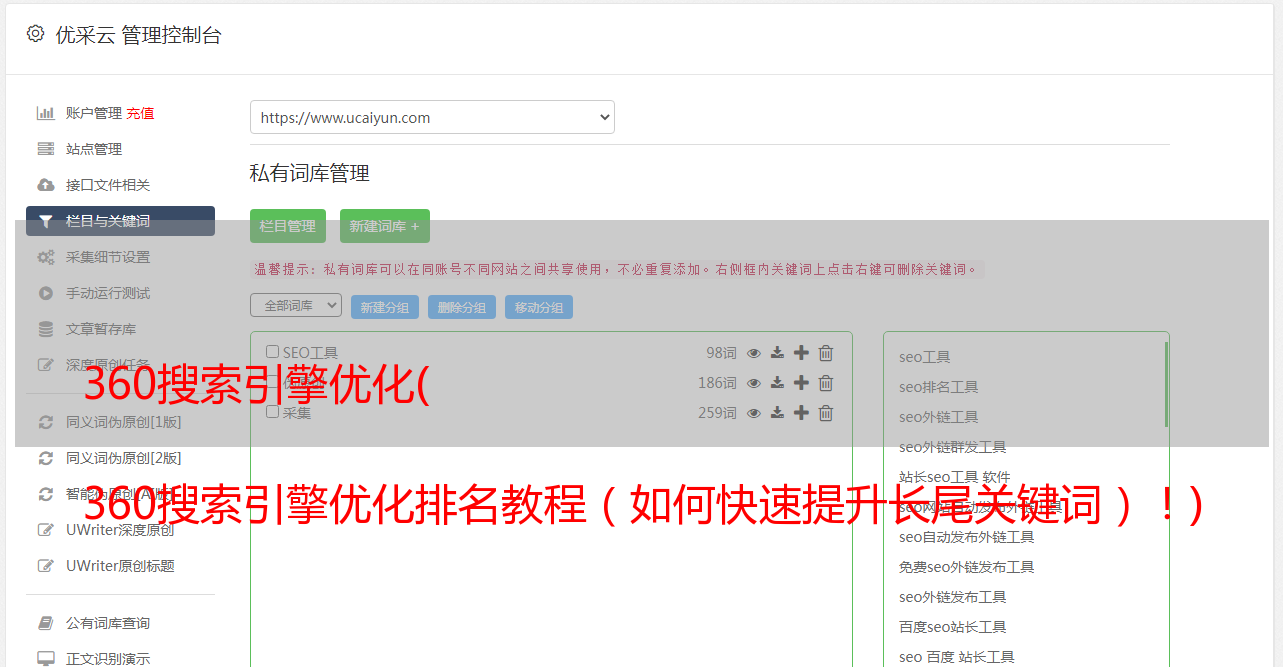
Task: Click the plus icon on 采集 row
Action: click(x=801, y=413)
